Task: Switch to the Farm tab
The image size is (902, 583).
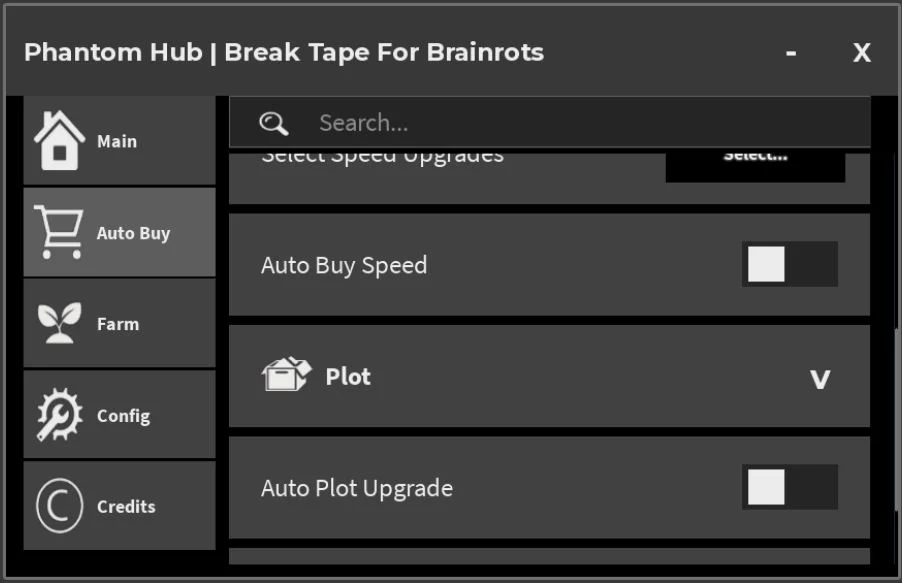Action: pyautogui.click(x=120, y=323)
